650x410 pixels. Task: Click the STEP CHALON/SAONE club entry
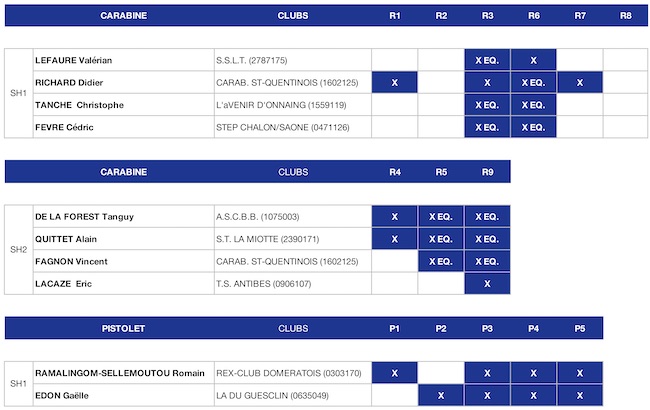[x=283, y=127]
